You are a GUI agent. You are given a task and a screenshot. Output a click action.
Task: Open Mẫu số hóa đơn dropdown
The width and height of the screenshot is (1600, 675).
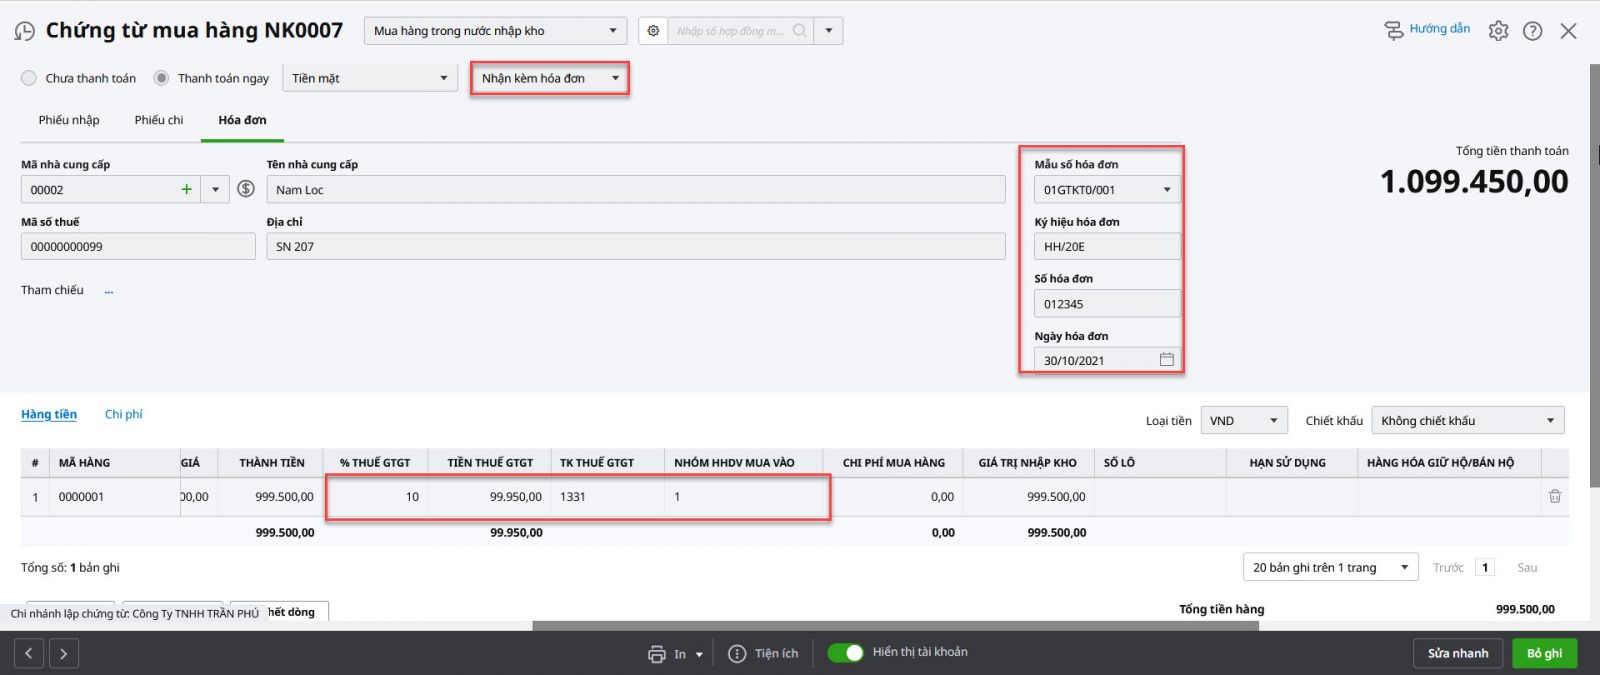1166,190
